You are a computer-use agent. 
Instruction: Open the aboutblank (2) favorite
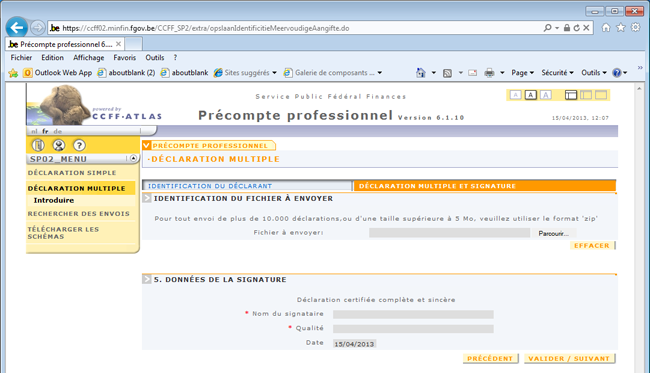[x=126, y=73]
